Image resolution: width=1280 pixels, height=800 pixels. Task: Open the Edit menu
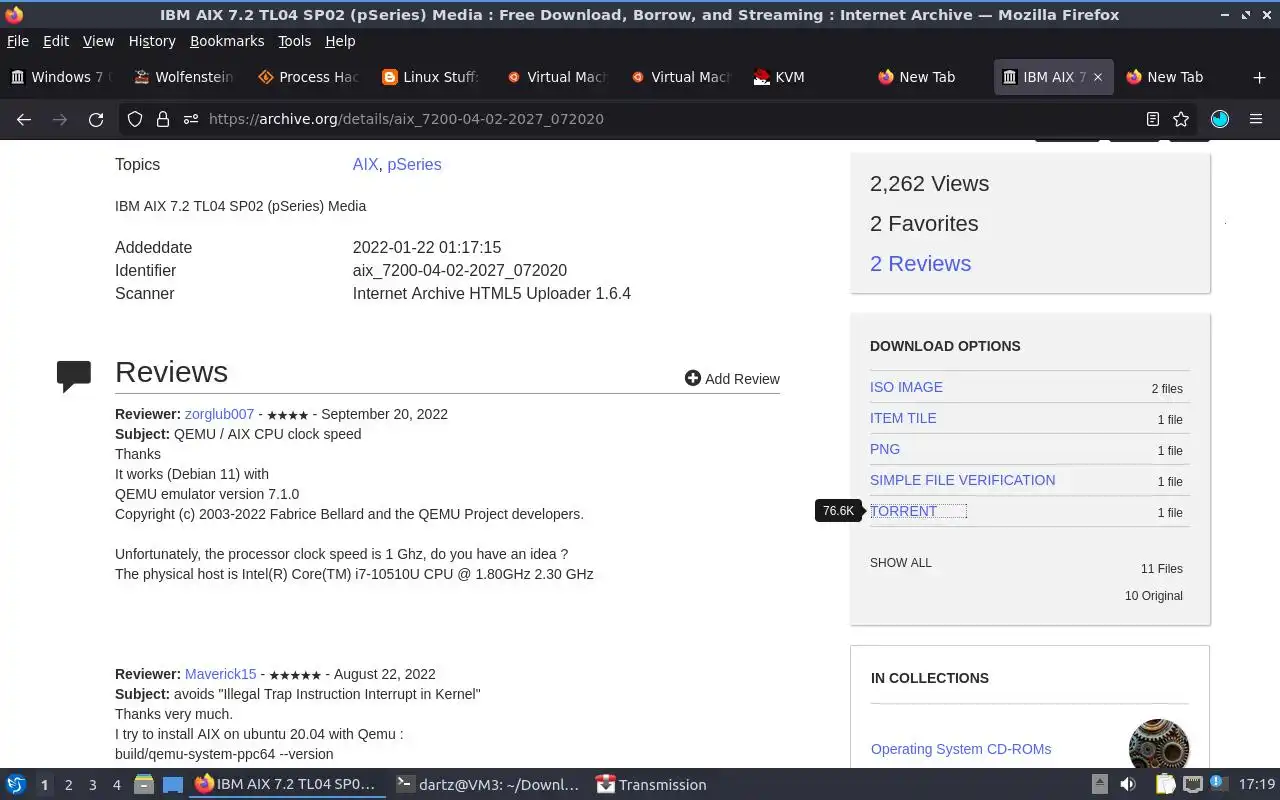click(x=56, y=41)
